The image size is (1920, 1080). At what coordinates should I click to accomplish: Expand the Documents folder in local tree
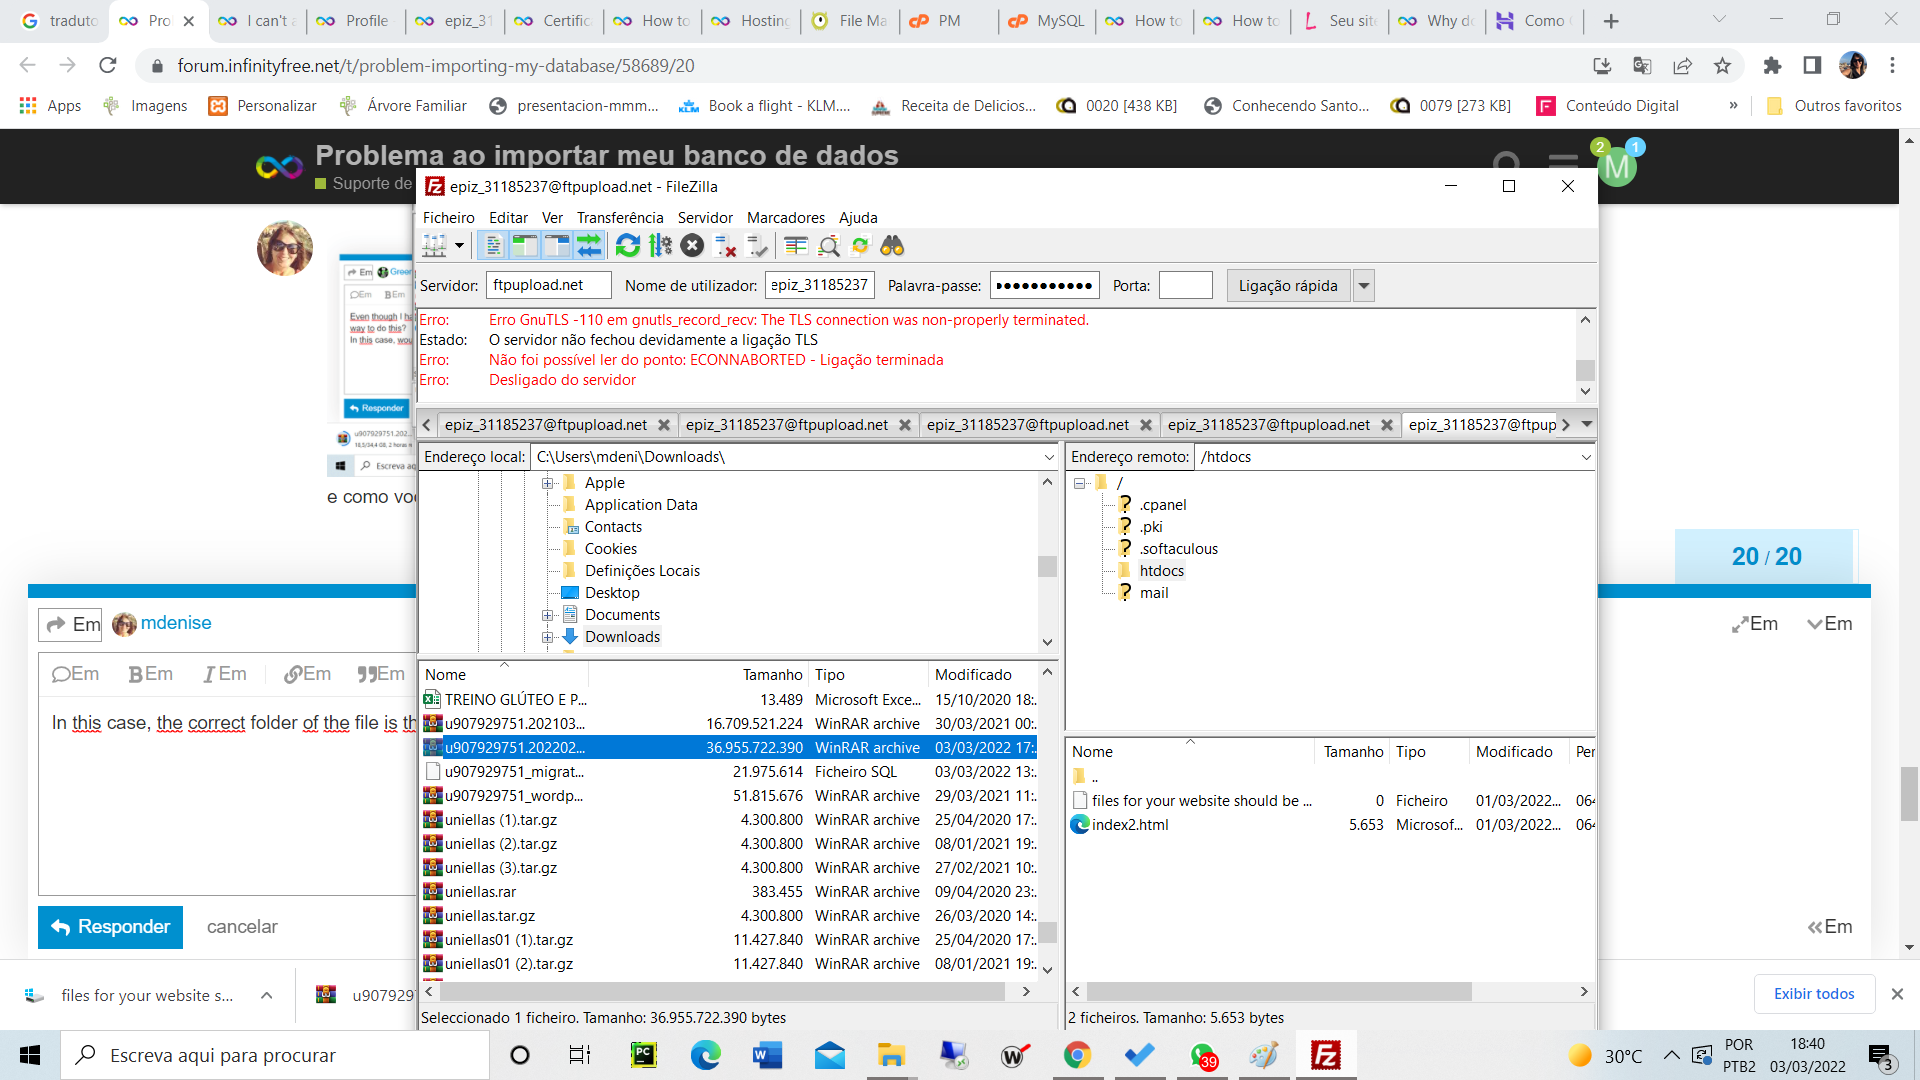[547, 615]
